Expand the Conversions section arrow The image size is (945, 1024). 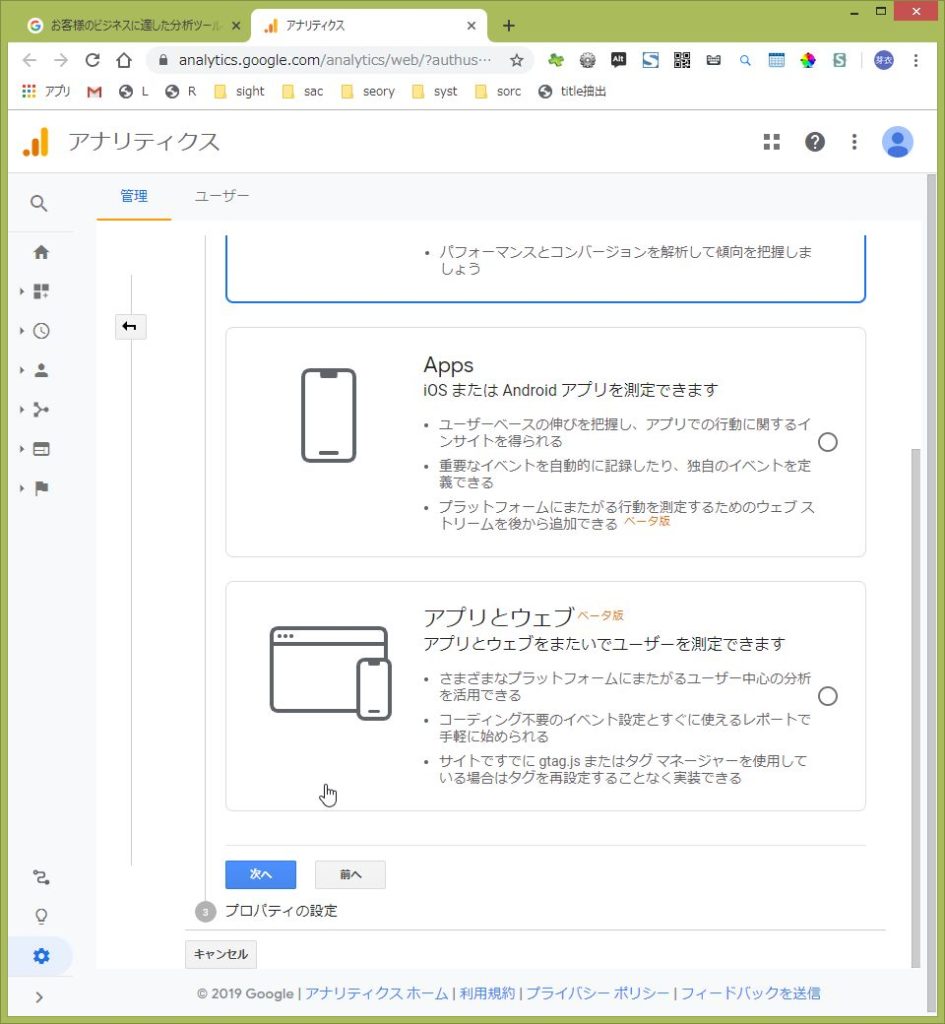22,488
